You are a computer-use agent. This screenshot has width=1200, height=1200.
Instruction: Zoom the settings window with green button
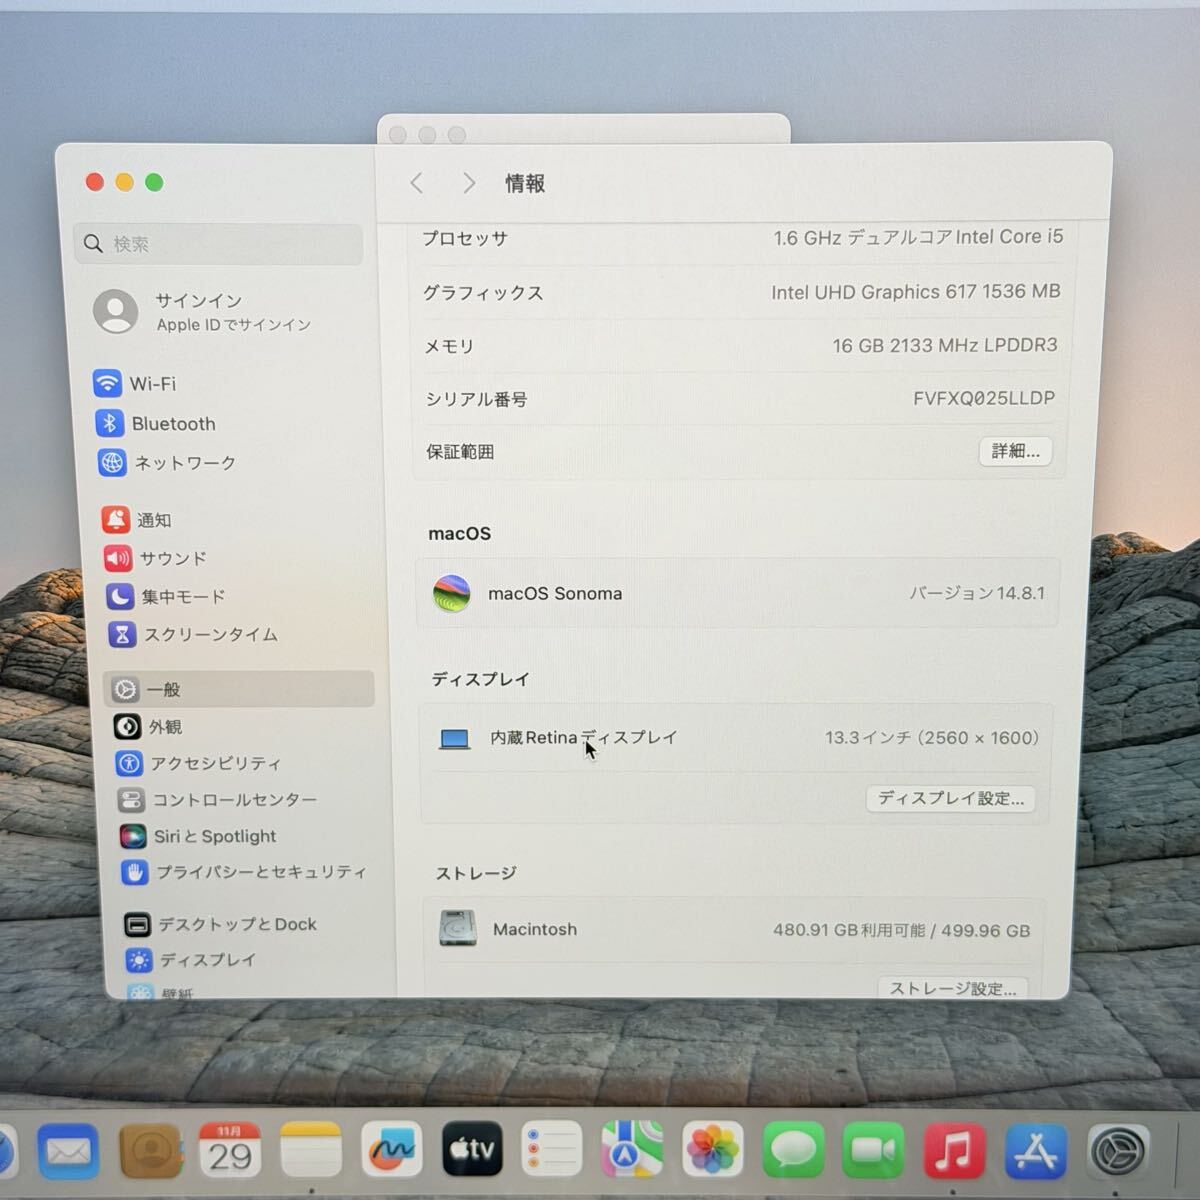tap(154, 182)
